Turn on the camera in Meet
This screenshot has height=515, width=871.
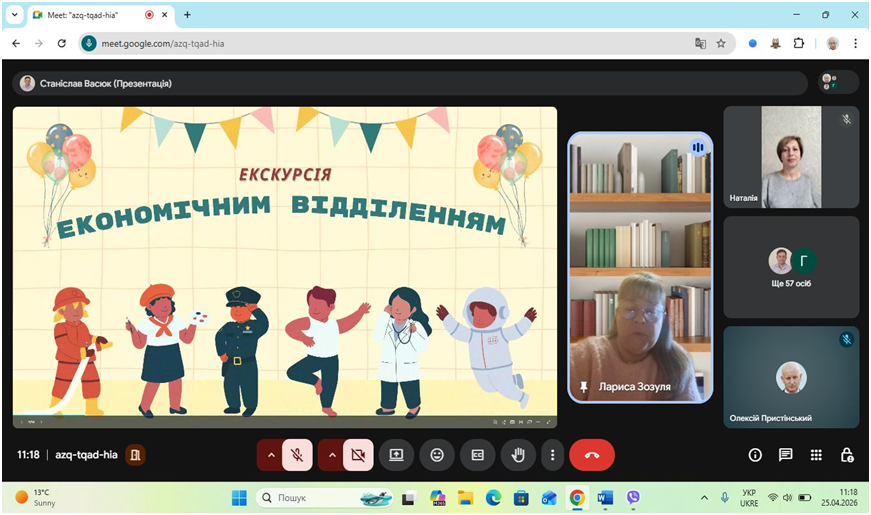click(x=358, y=455)
